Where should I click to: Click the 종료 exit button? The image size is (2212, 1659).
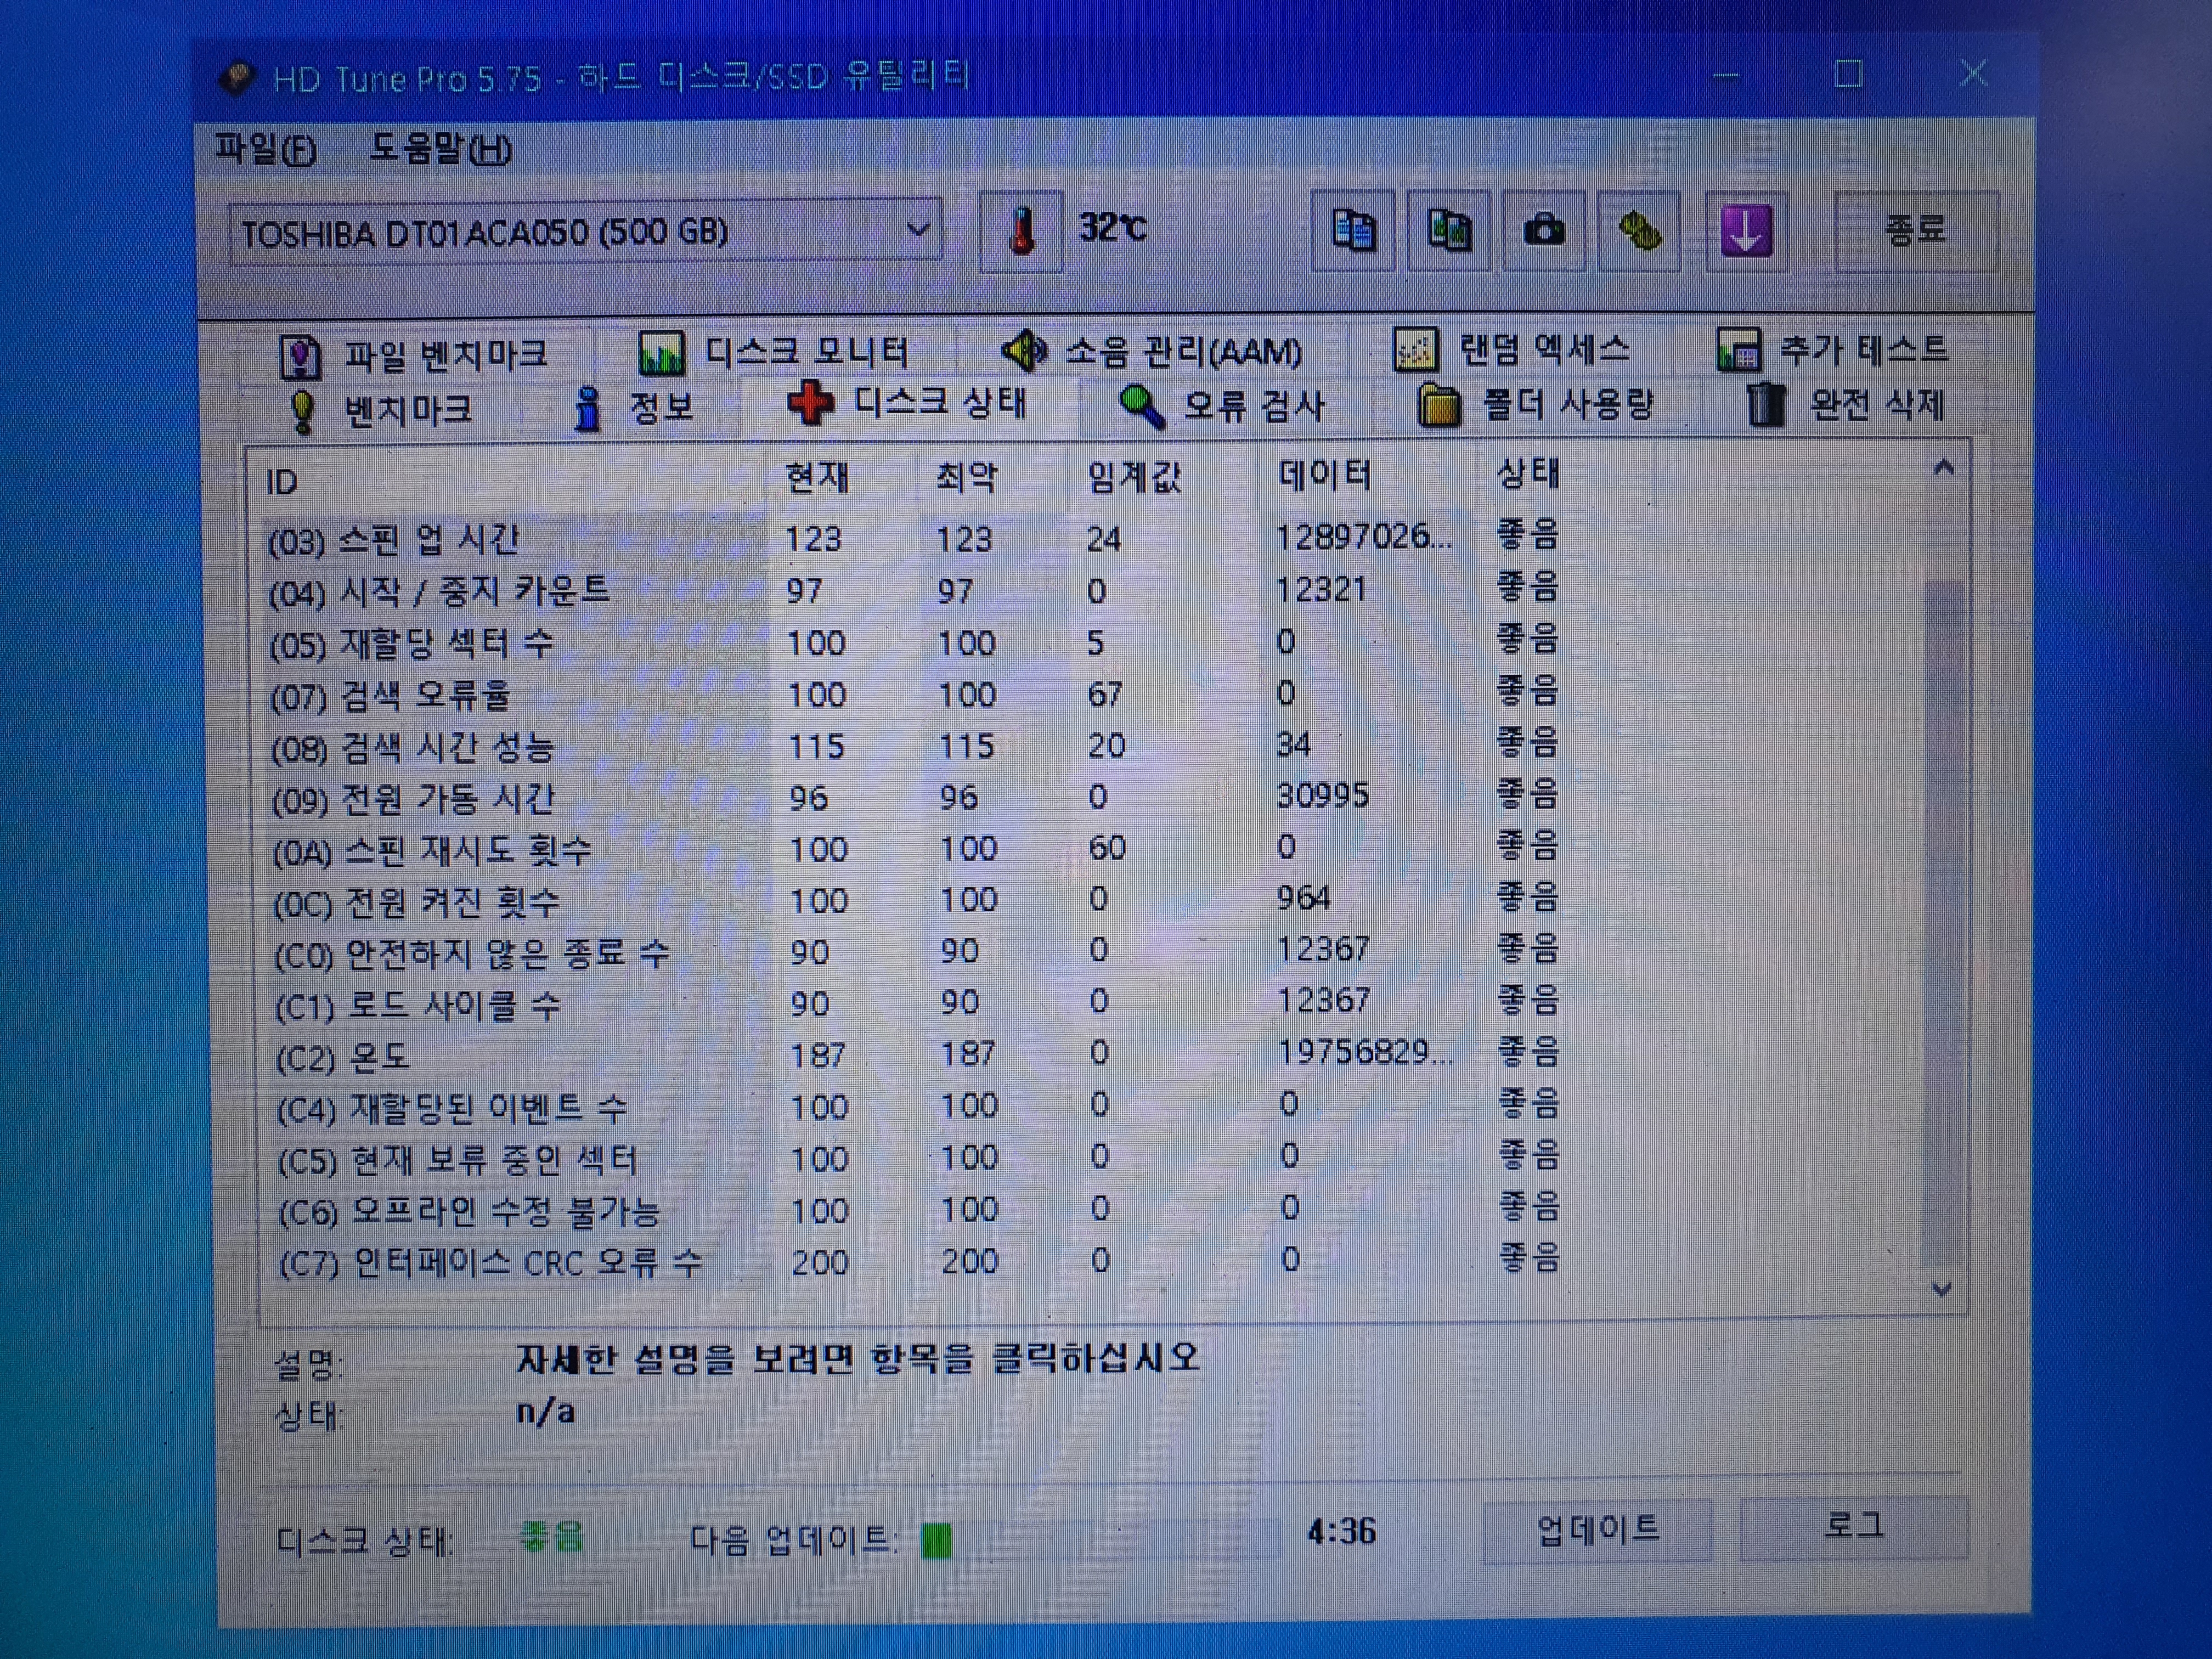pos(1916,230)
